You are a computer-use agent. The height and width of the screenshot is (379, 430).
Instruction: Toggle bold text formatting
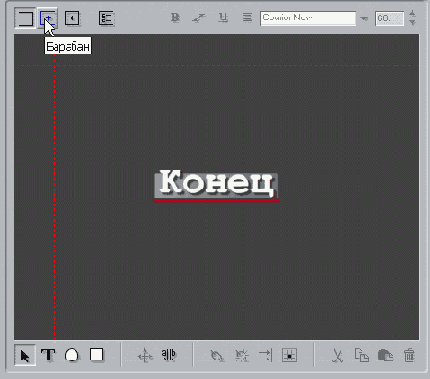pyautogui.click(x=175, y=18)
